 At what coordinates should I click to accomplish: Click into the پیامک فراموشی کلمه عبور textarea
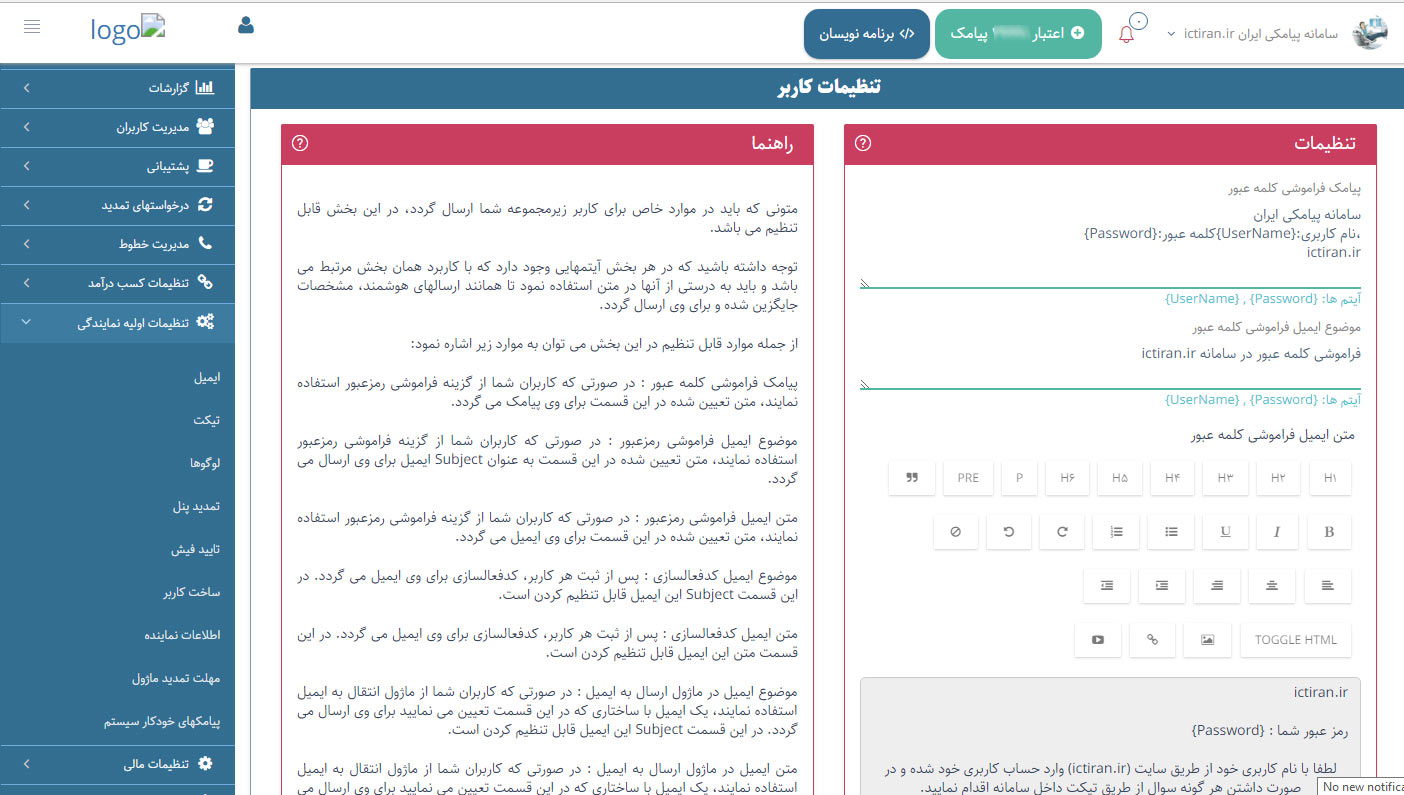1110,245
